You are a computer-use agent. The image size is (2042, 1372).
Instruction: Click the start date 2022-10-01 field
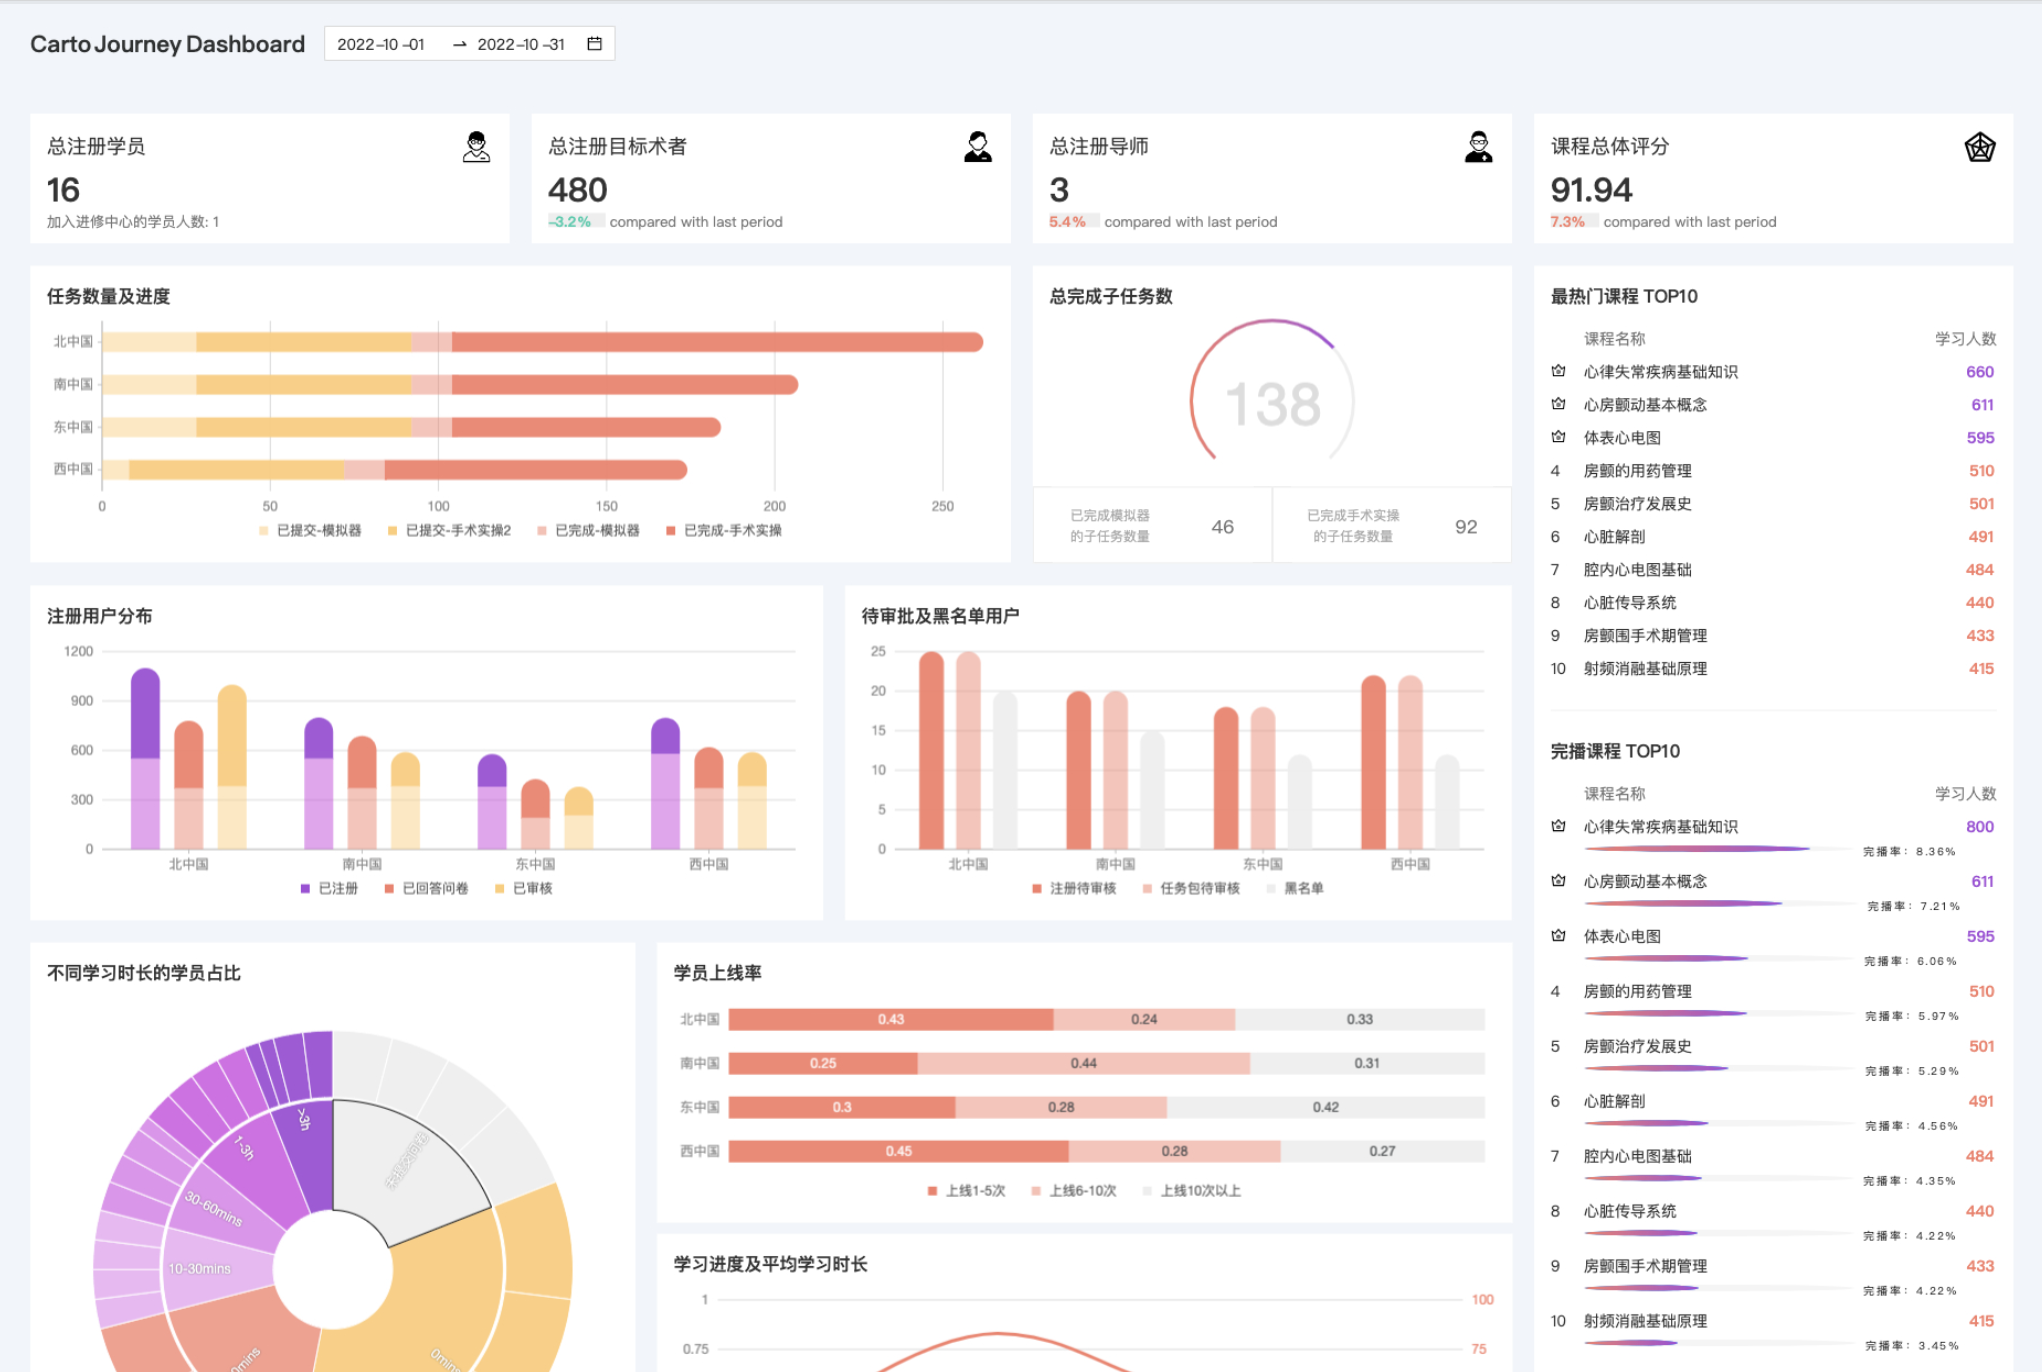pyautogui.click(x=381, y=44)
